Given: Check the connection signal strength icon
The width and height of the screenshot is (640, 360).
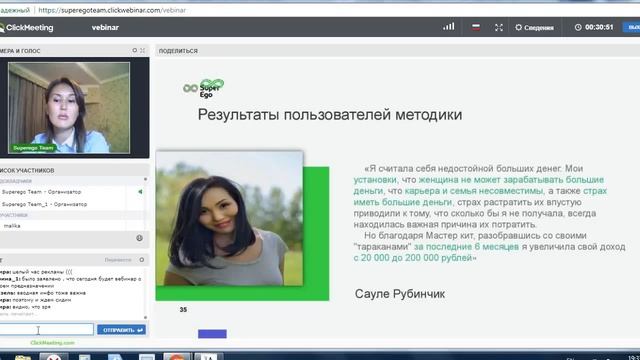Looking at the screenshot, I should (449, 27).
